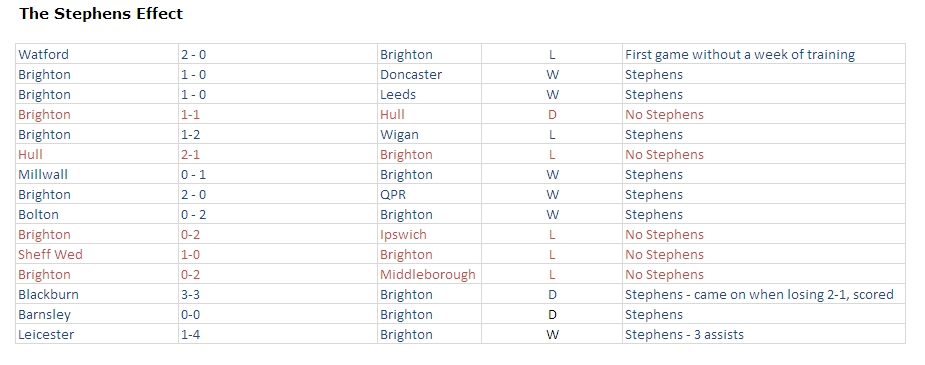Click the Middleborough cell
925x365 pixels.
pyautogui.click(x=429, y=275)
